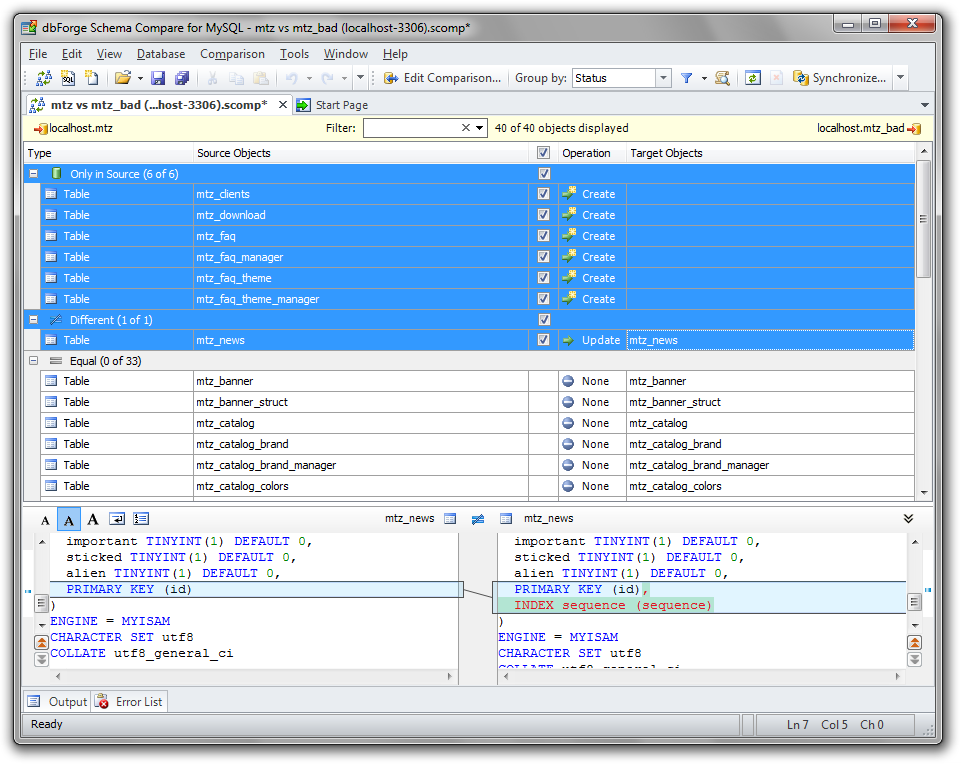This screenshot has height=764, width=962.
Task: Select the medium font size A icon
Action: click(x=69, y=520)
